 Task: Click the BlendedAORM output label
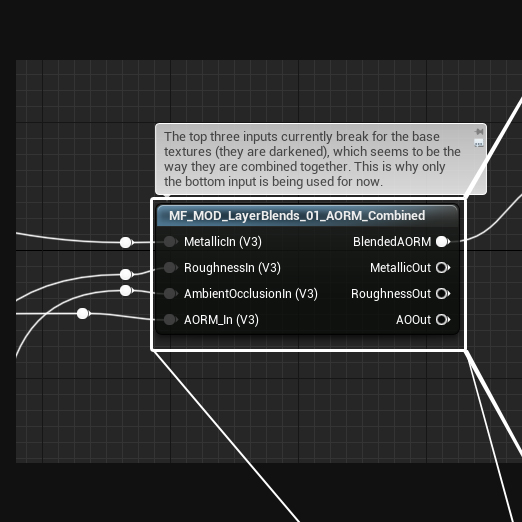click(392, 242)
